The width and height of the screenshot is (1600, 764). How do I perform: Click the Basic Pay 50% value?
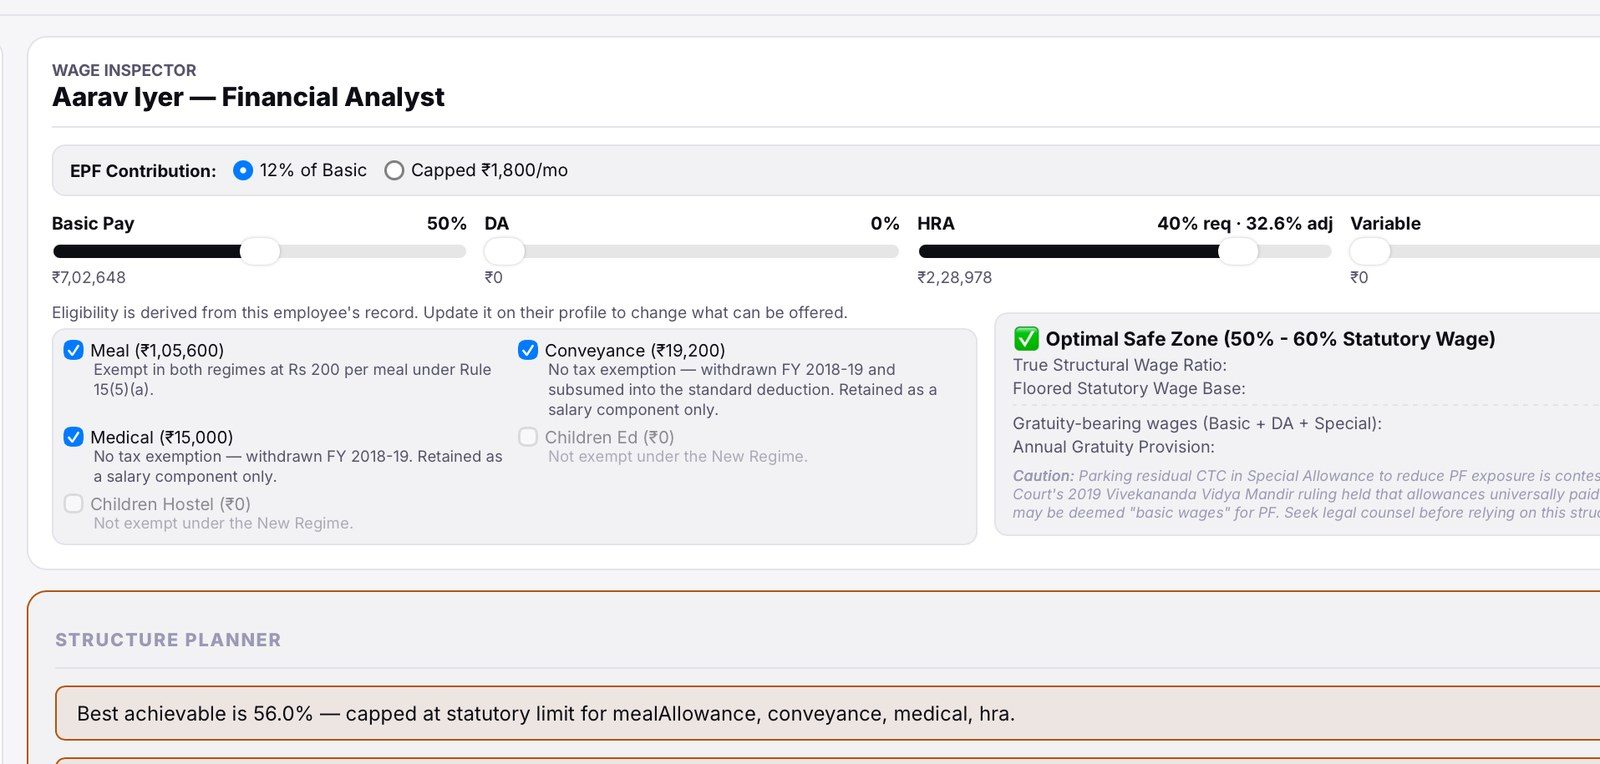(447, 224)
